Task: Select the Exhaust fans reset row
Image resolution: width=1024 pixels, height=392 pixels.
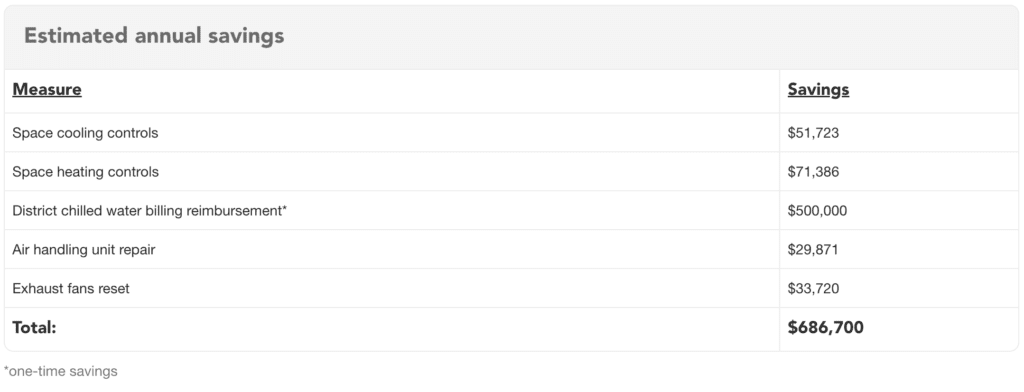Action: [511, 288]
